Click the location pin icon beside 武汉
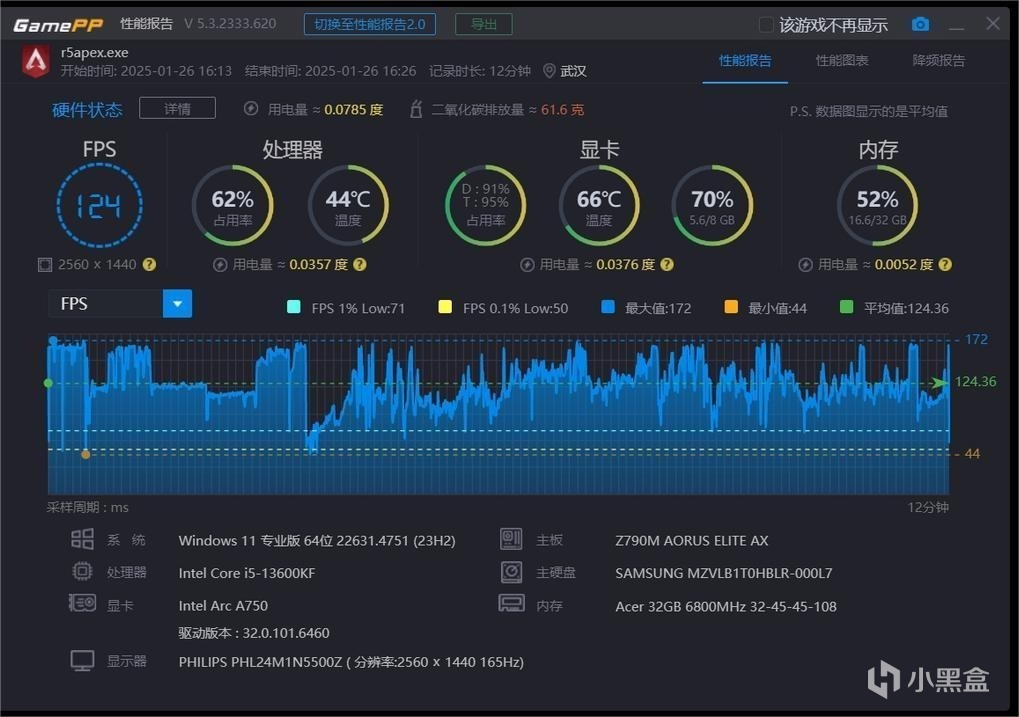The width and height of the screenshot is (1019, 717). pyautogui.click(x=549, y=71)
